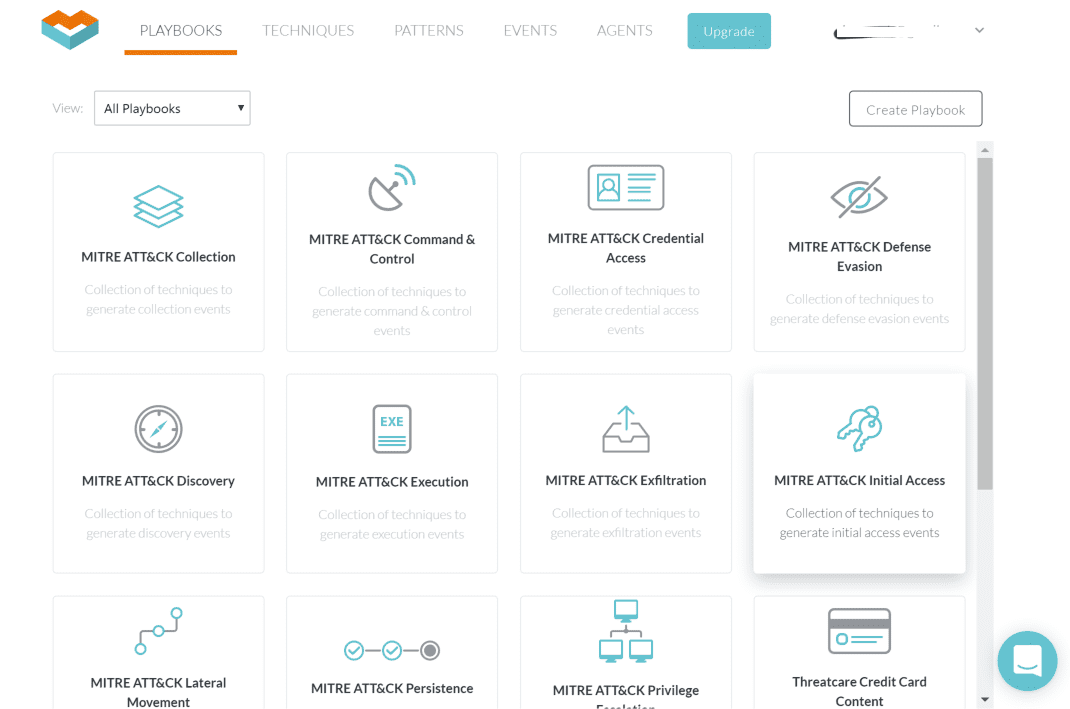Select MITRE ATT&CK Lateral Movement title
Viewport: 1070px width, 709px height.
[158, 692]
